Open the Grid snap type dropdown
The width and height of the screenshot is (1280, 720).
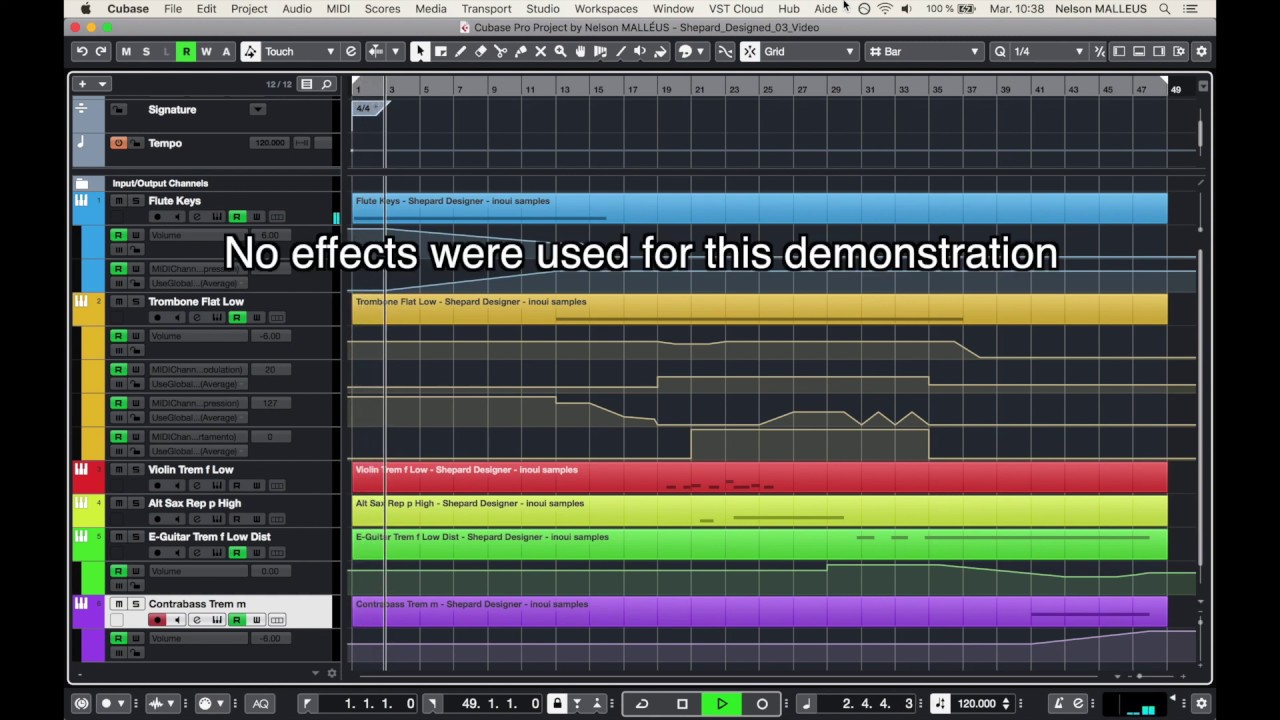point(849,52)
